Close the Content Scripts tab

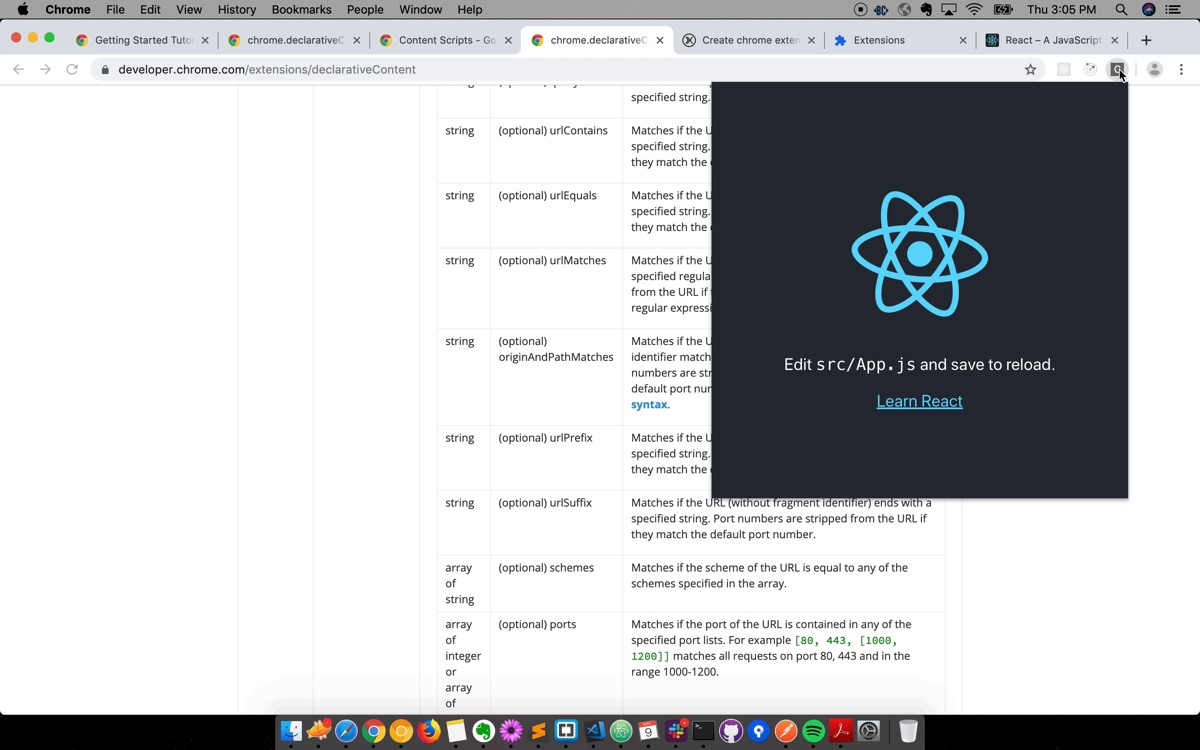(x=508, y=41)
